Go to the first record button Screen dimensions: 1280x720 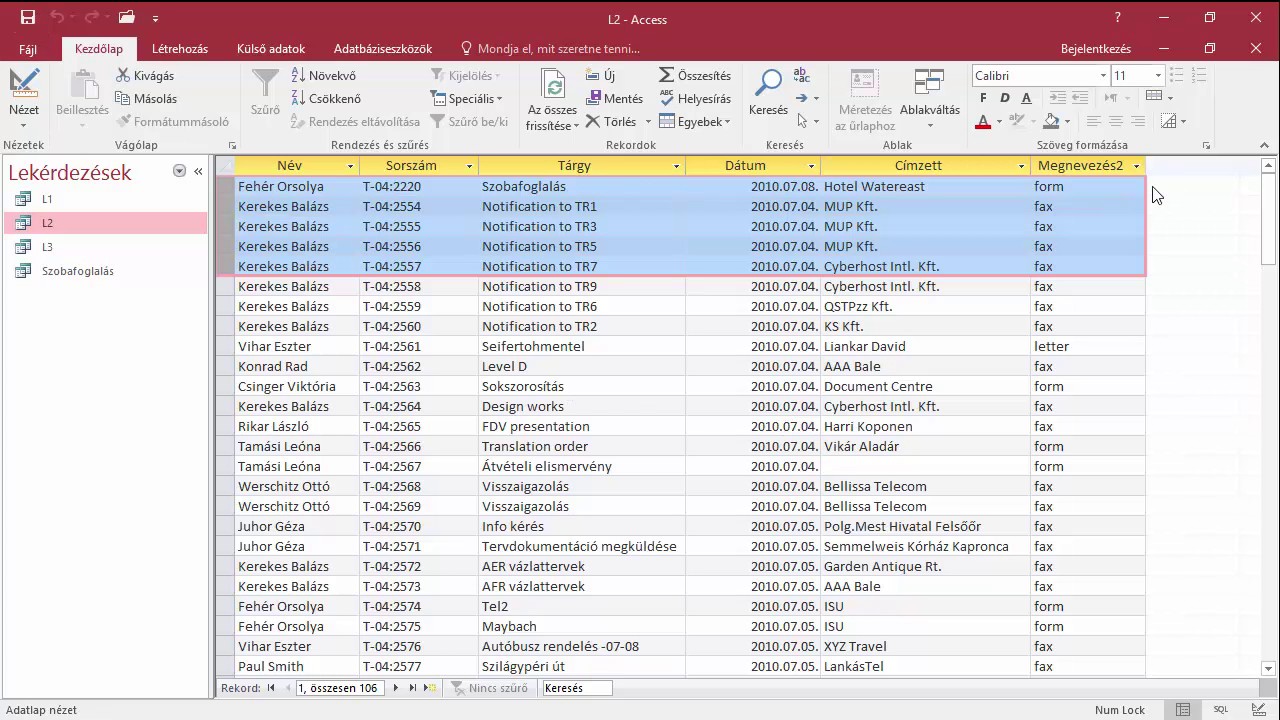tap(271, 688)
